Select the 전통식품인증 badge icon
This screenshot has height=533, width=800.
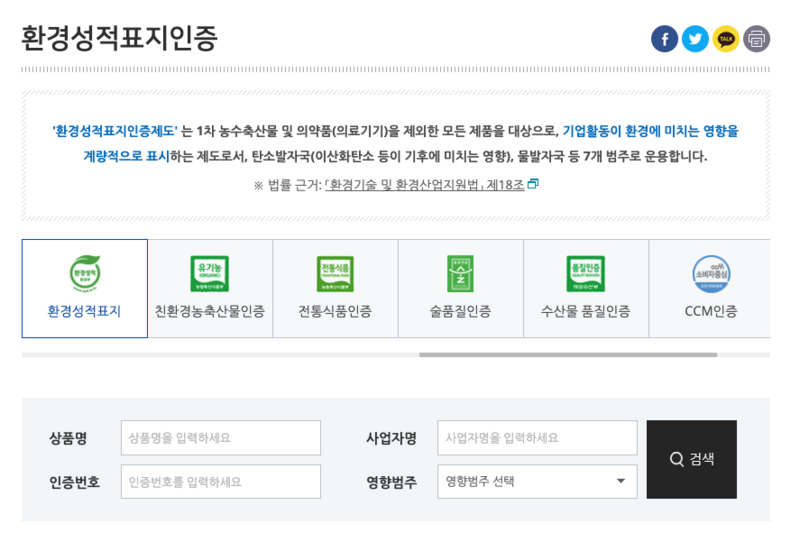coord(335,273)
